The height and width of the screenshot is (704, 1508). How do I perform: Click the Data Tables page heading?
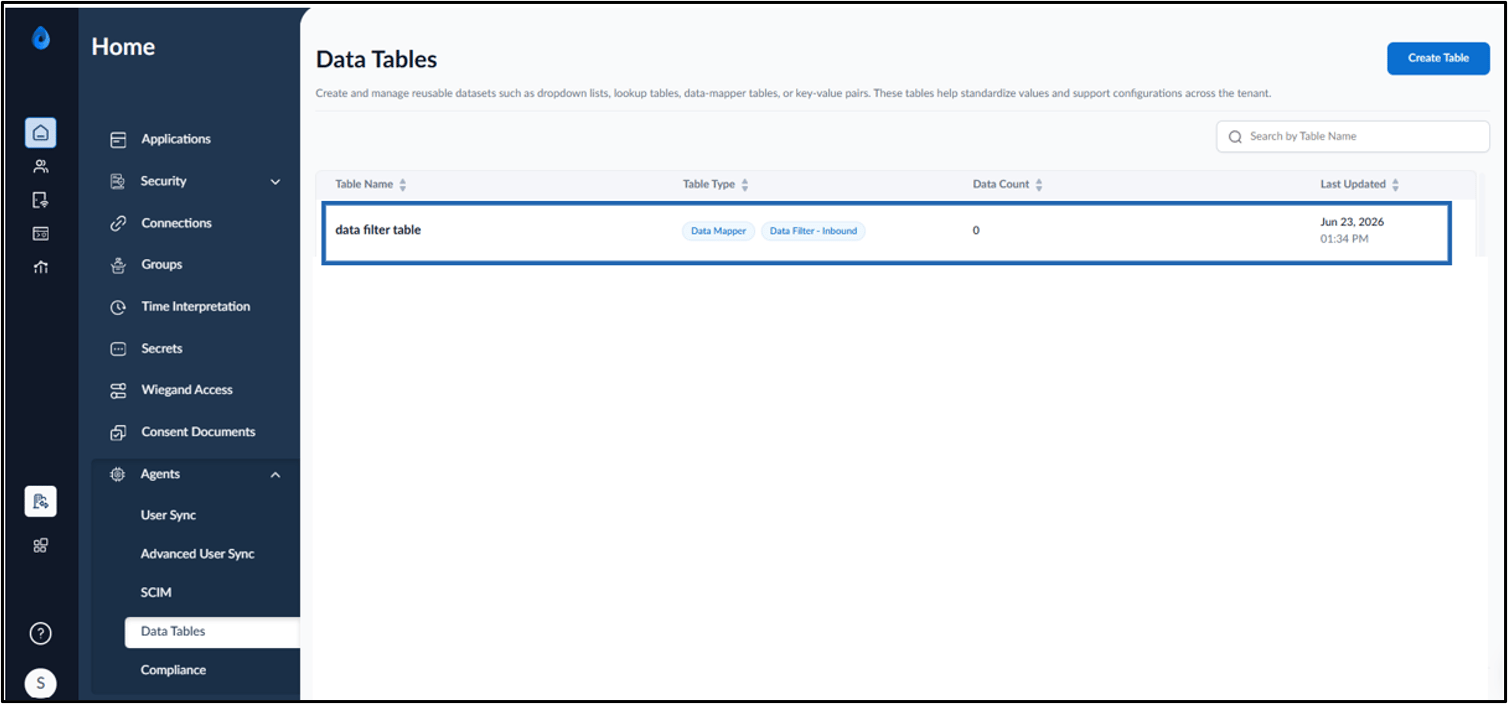pyautogui.click(x=377, y=59)
